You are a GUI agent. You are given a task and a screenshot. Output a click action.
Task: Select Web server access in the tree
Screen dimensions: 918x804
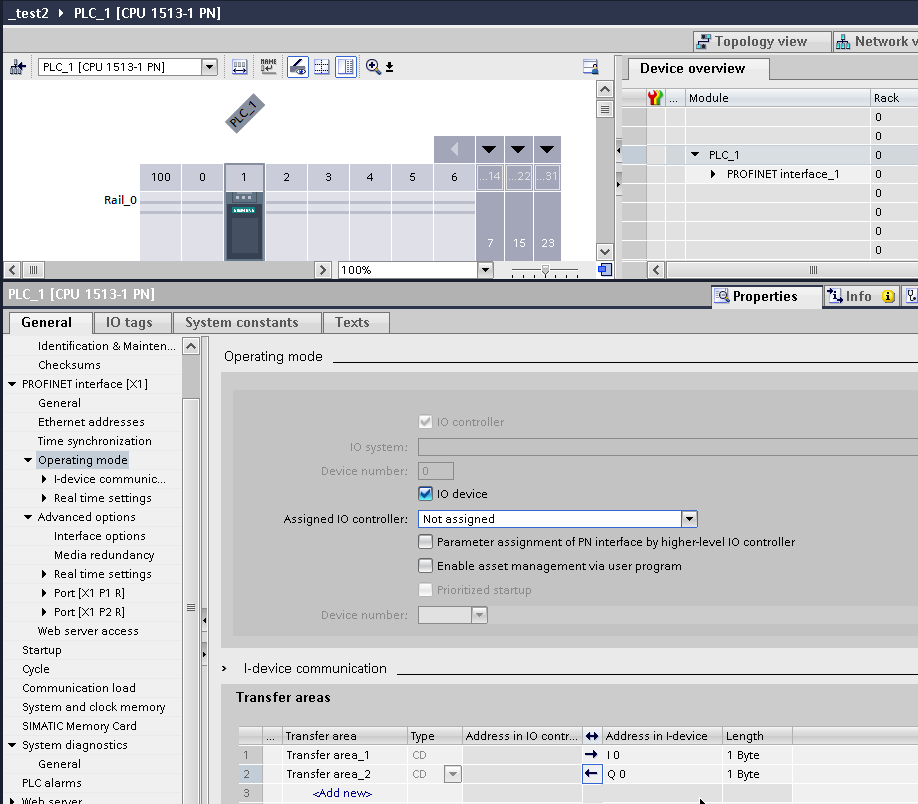tap(88, 631)
